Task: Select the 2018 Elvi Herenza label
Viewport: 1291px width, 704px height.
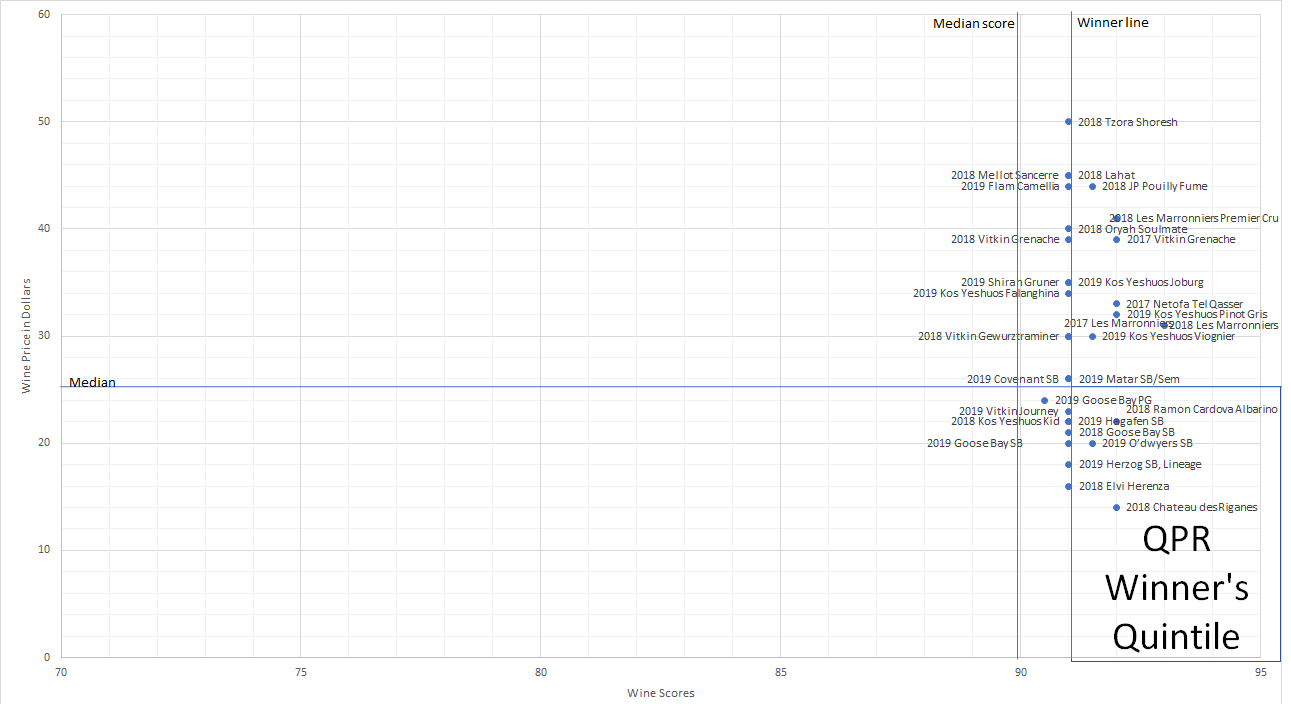Action: coord(1123,486)
